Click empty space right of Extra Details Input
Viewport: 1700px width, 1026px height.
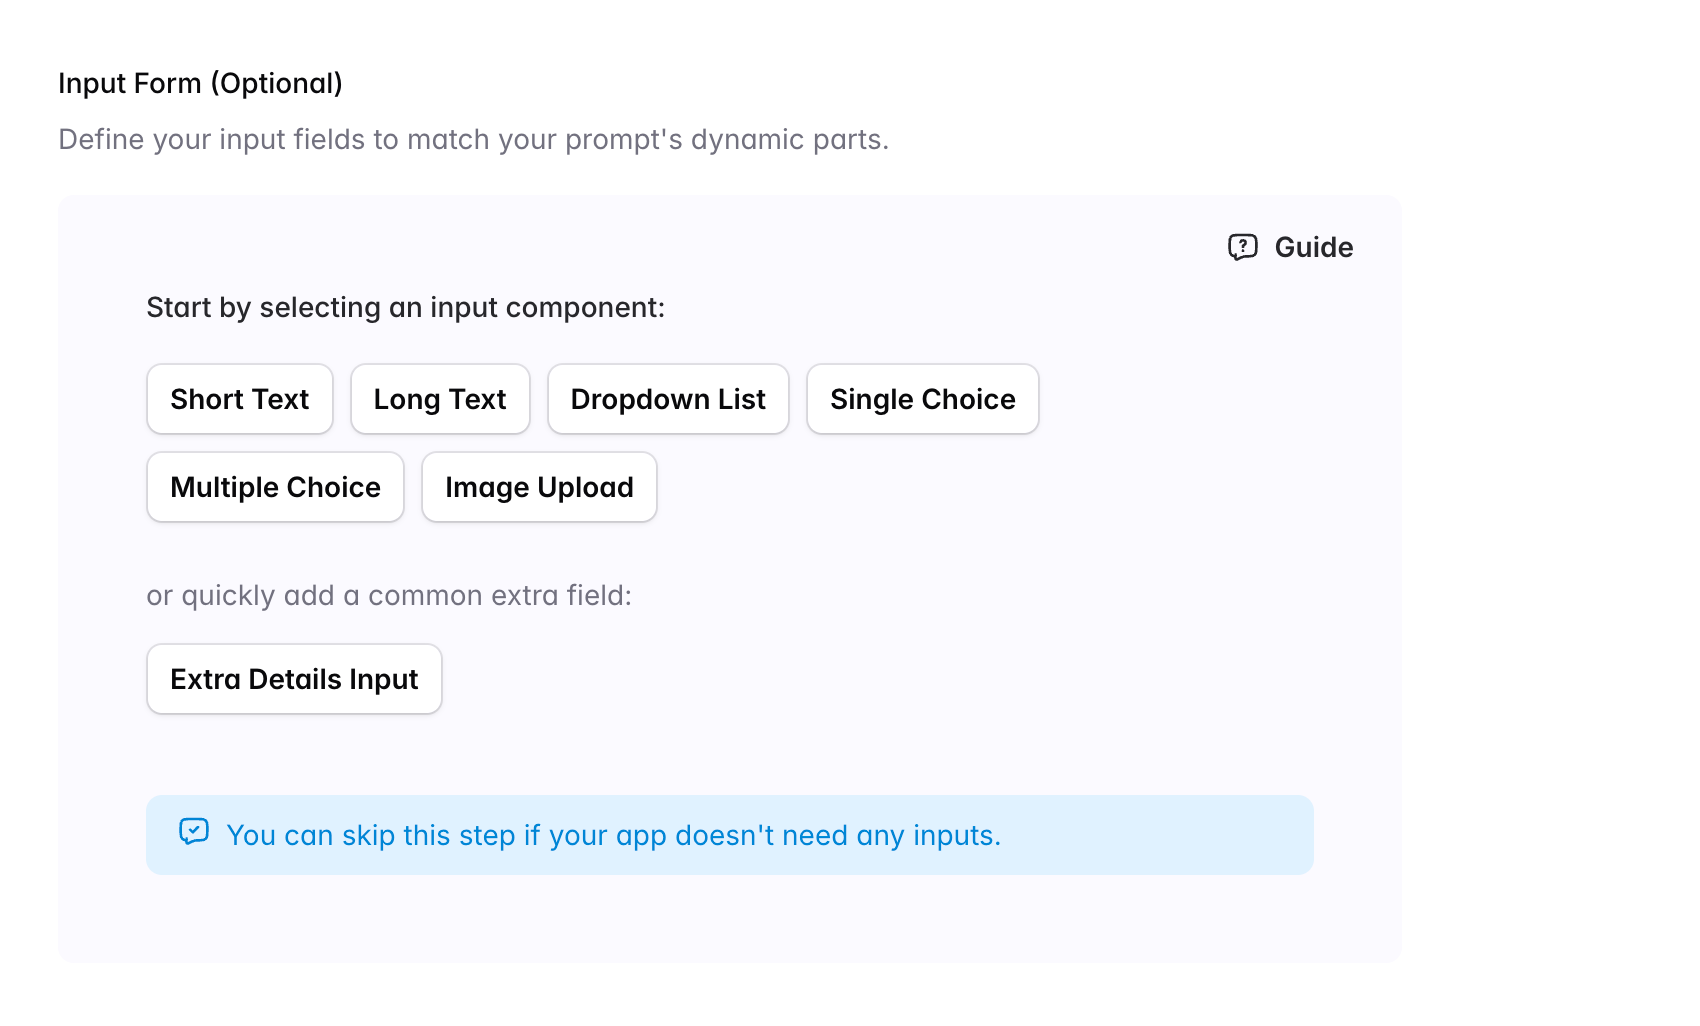(800, 679)
